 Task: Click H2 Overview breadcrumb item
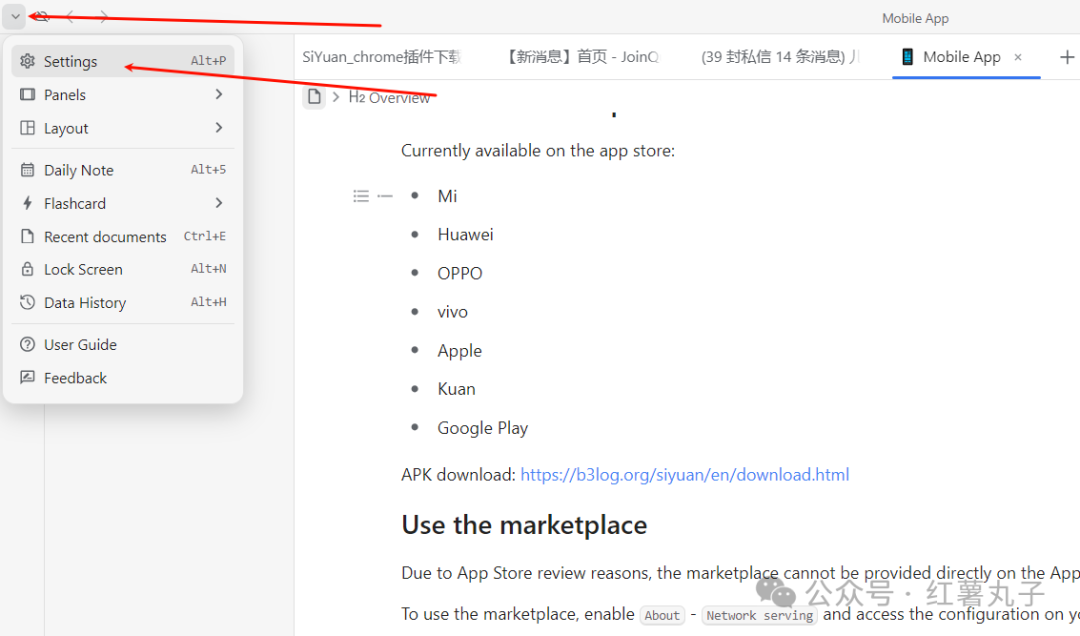point(389,97)
